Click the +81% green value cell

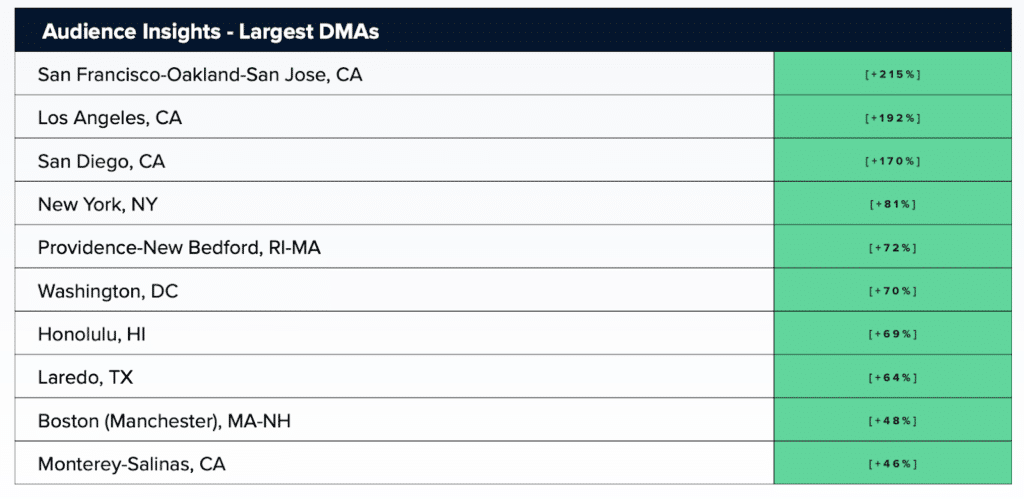[x=892, y=204]
